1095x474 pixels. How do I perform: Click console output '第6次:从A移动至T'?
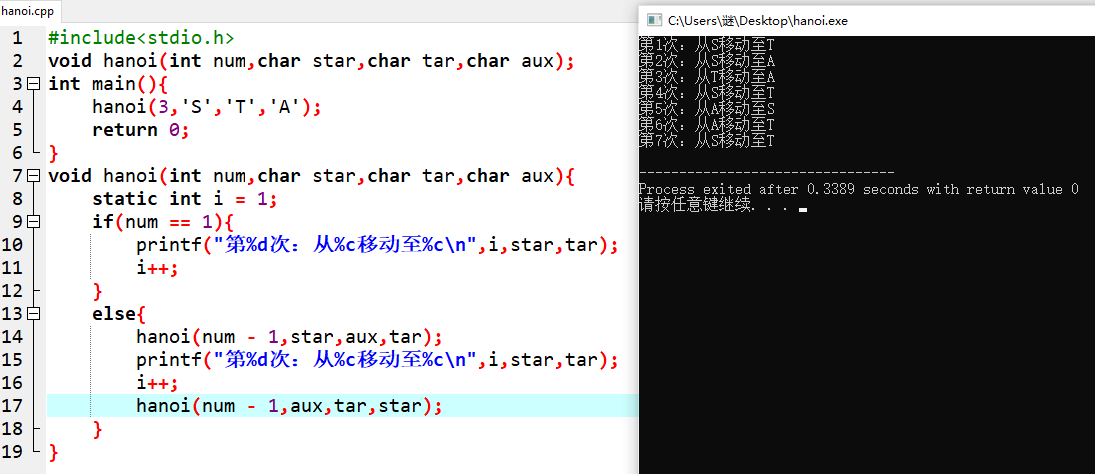pyautogui.click(x=707, y=125)
